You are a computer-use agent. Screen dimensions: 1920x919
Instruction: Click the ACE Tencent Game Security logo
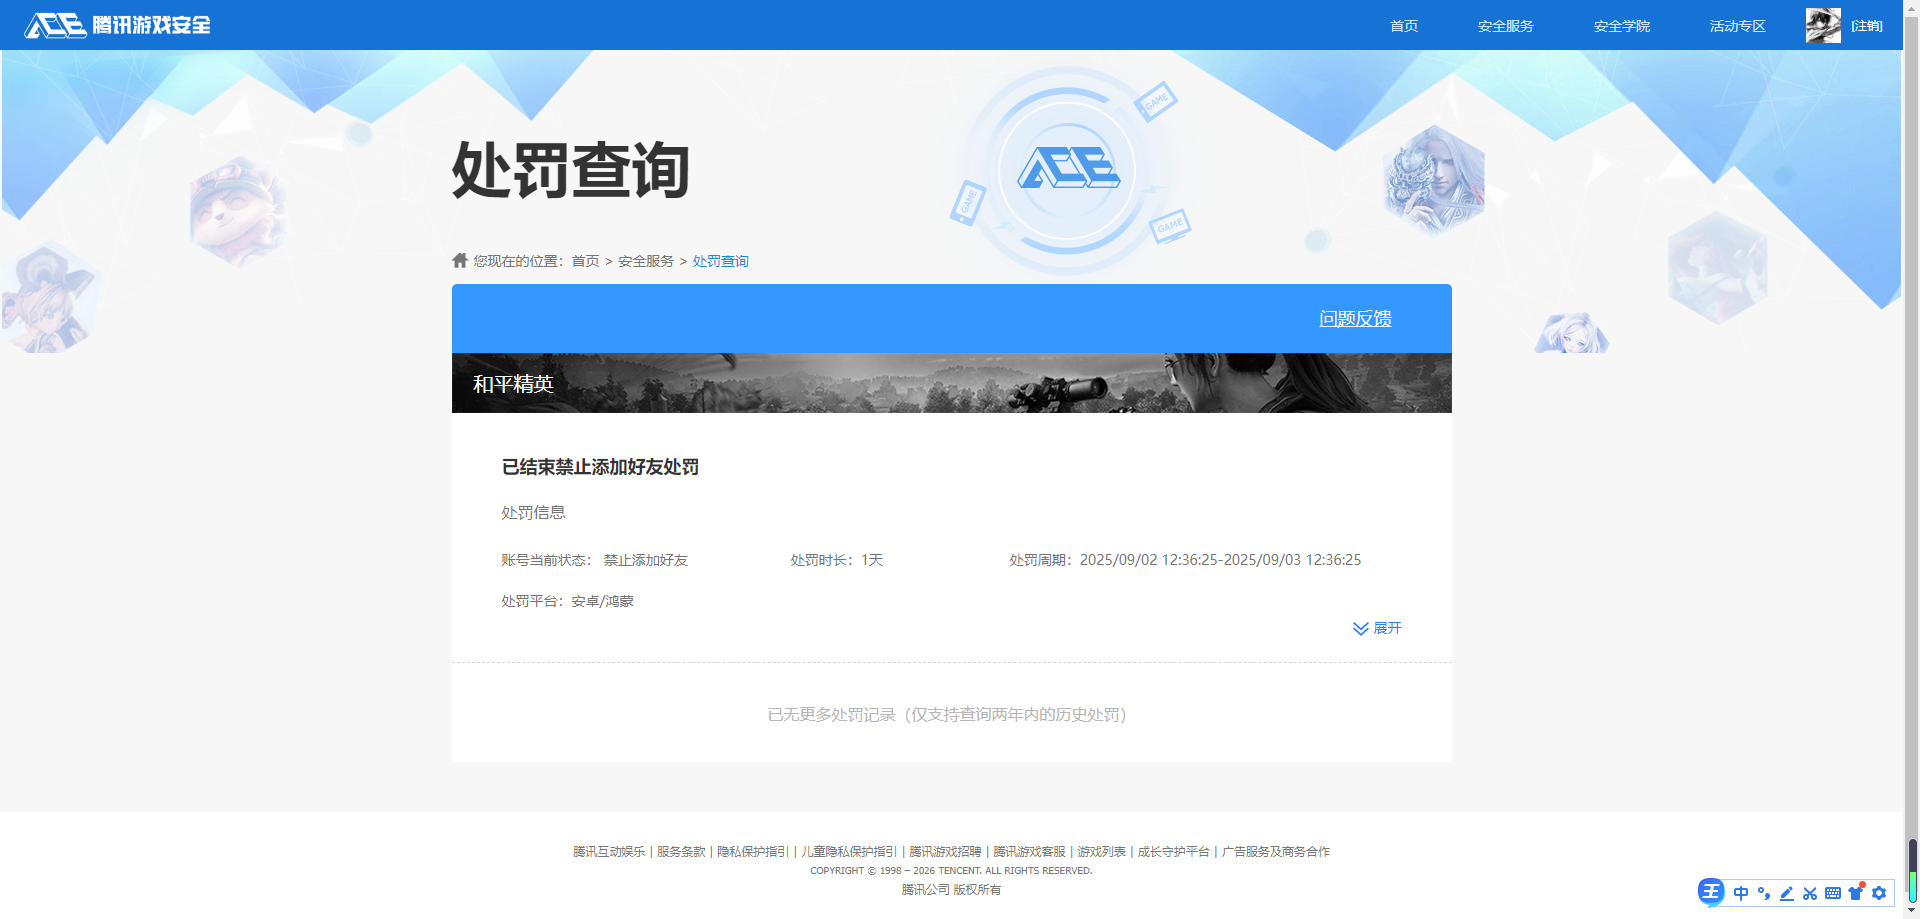118,25
